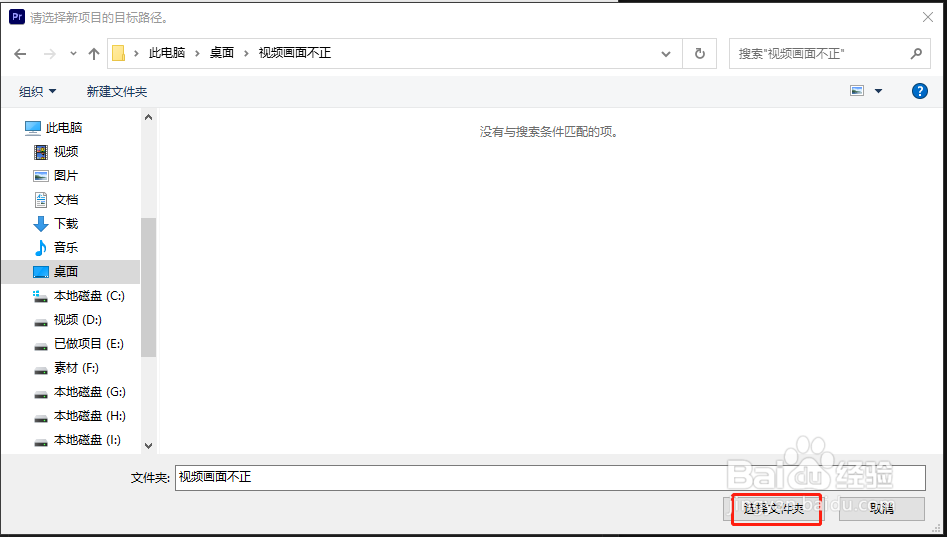Click the 文件夹 name input field
Image resolution: width=947 pixels, height=537 pixels.
tap(550, 477)
